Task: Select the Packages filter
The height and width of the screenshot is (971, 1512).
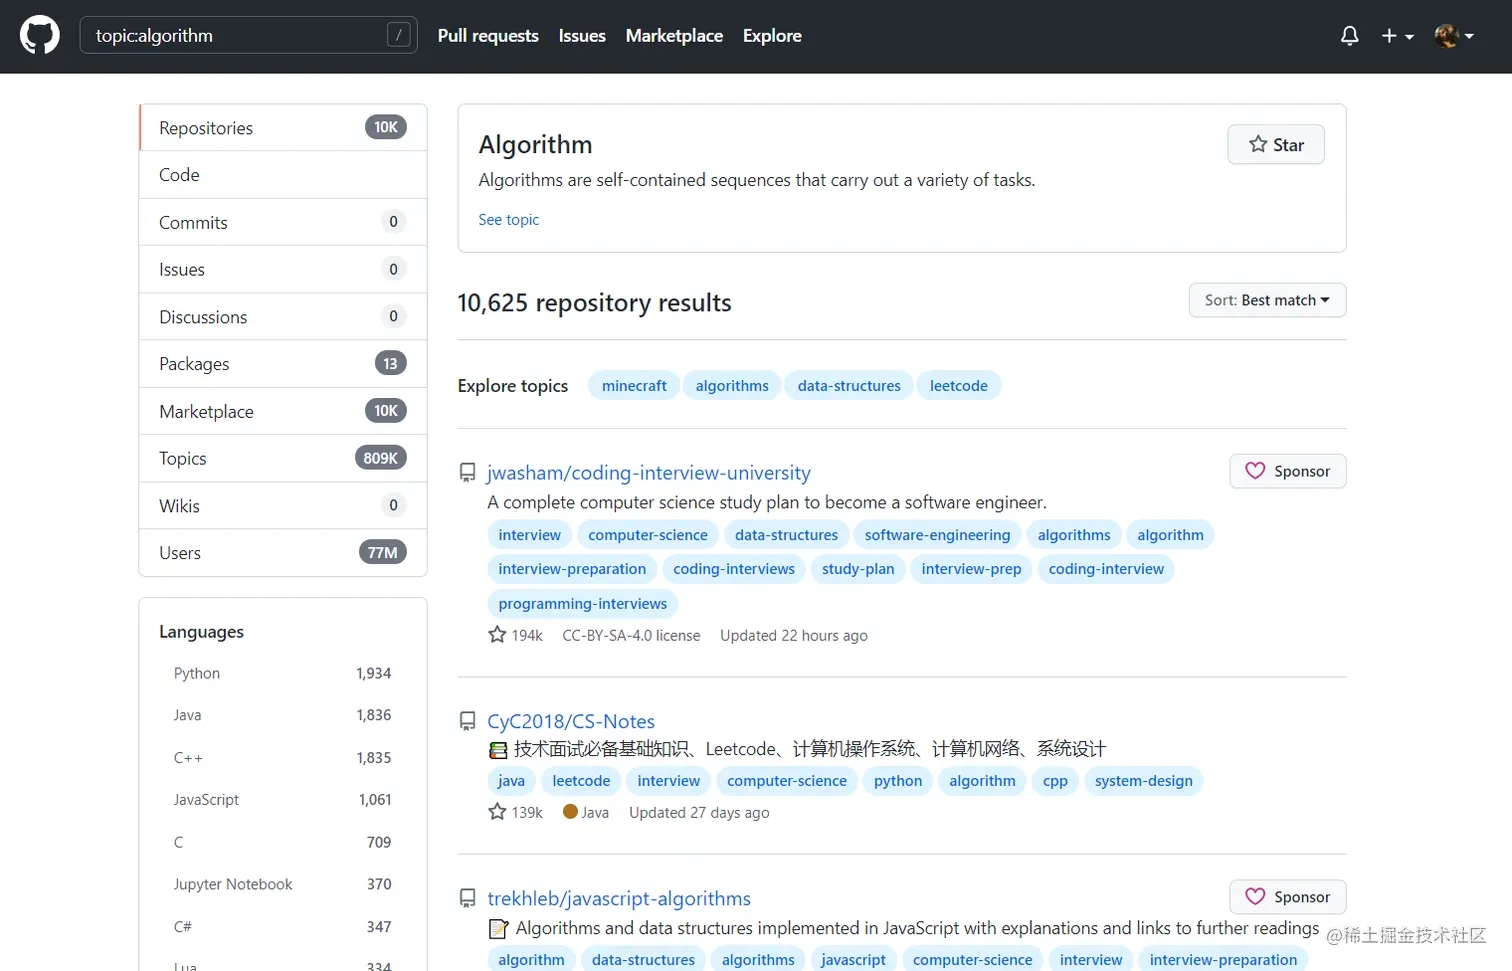Action: [x=283, y=364]
